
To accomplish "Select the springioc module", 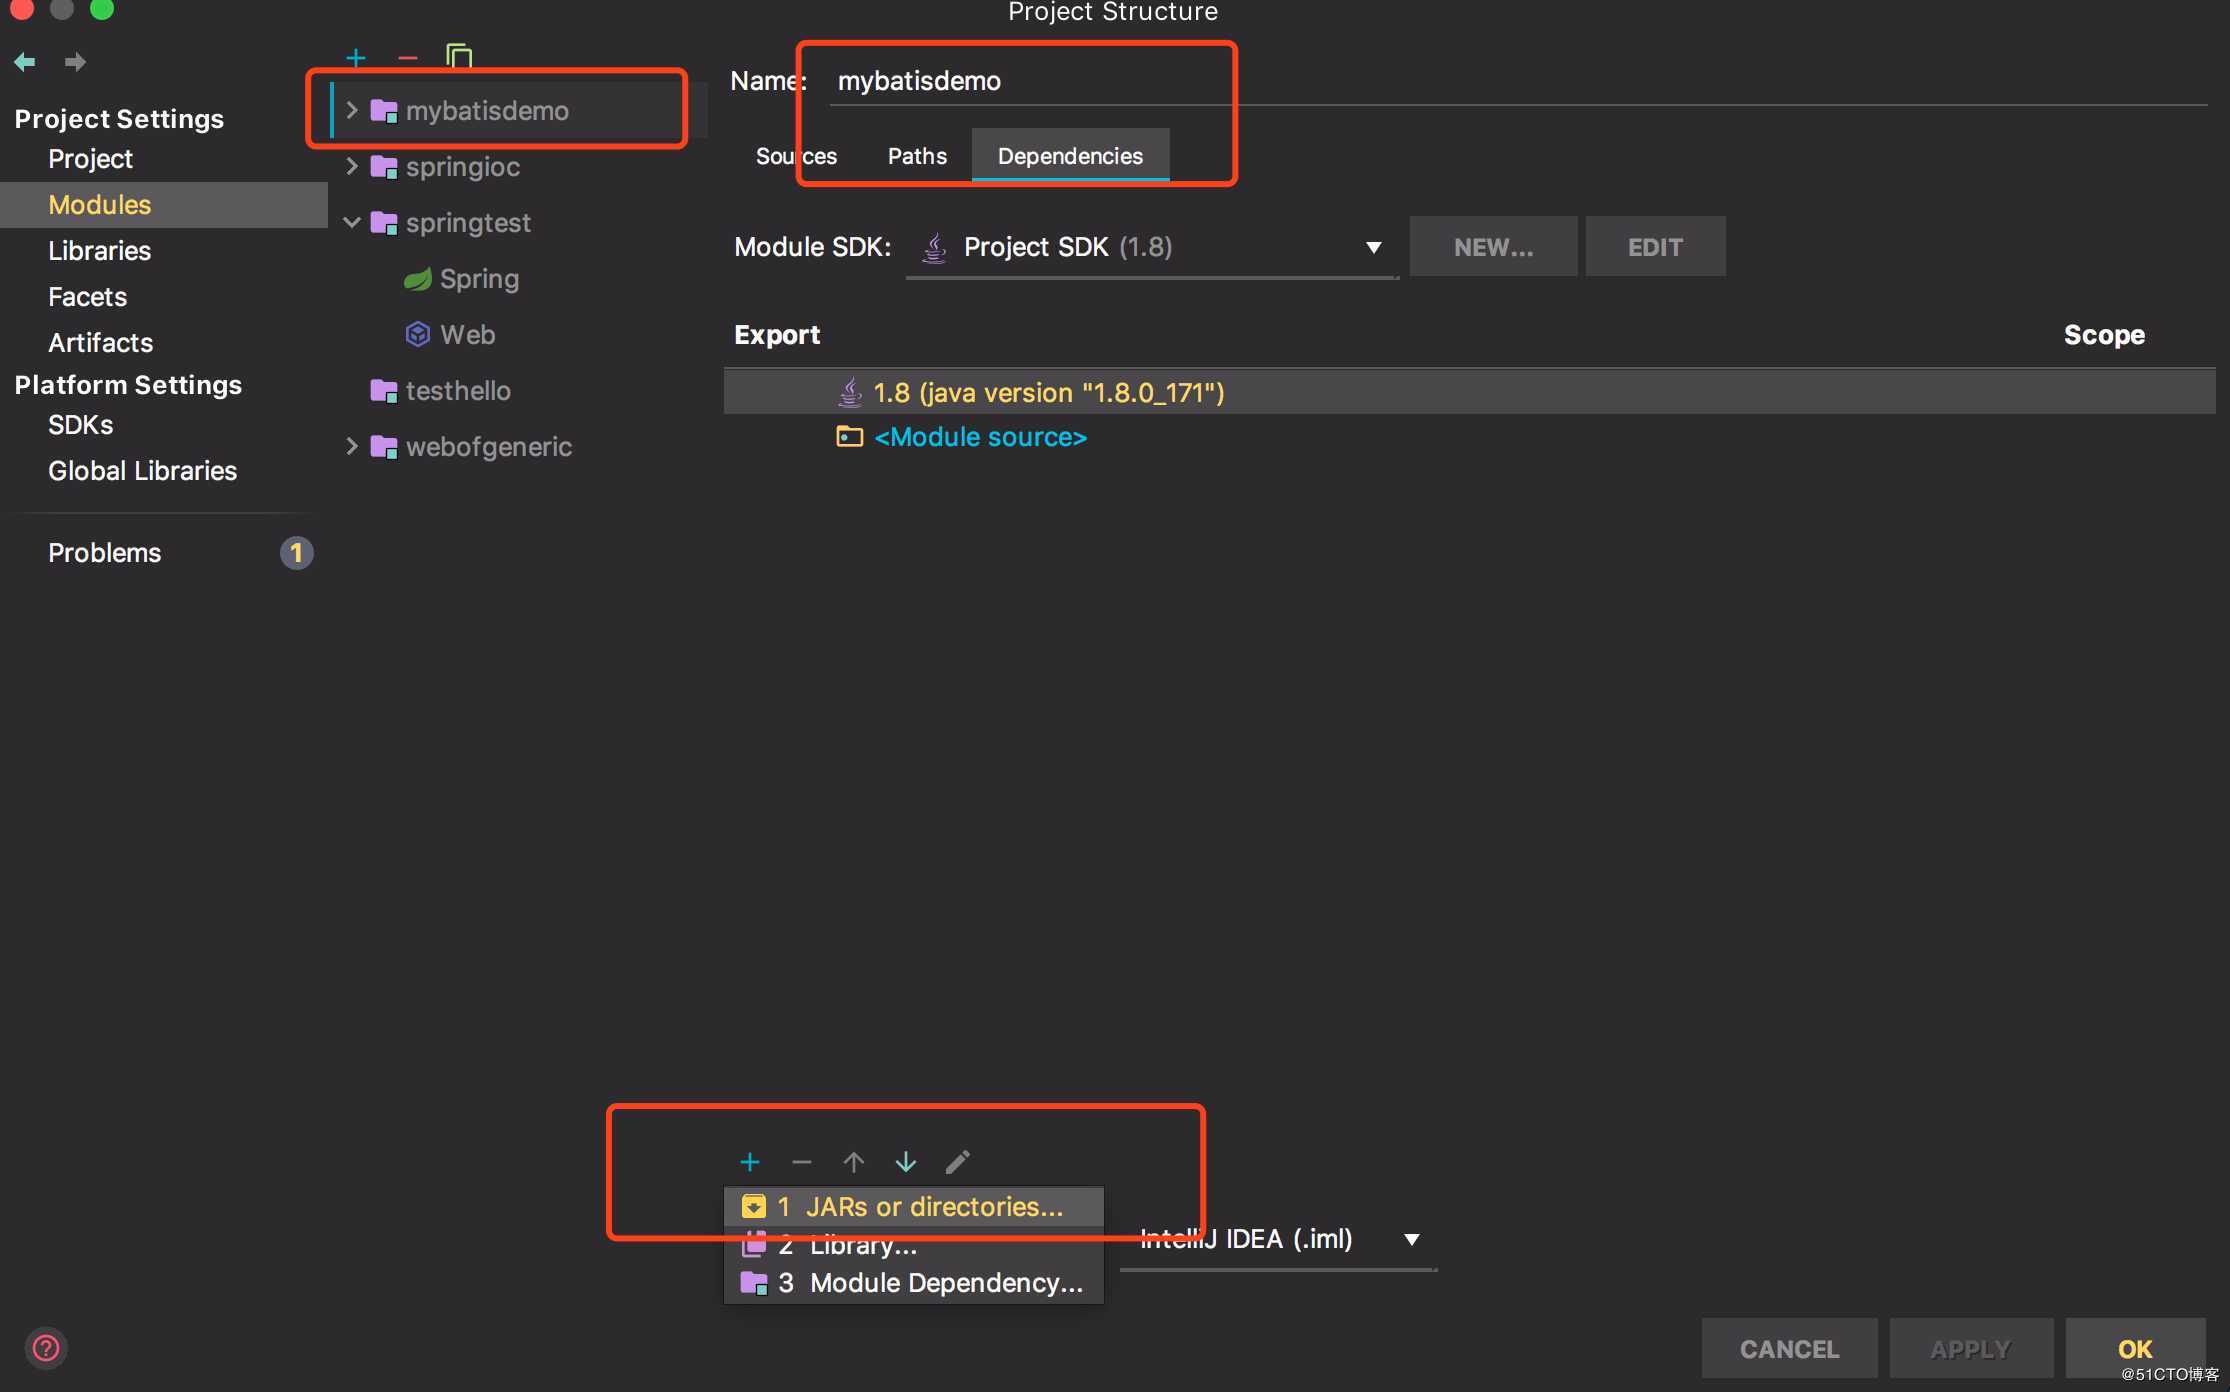I will tap(463, 166).
